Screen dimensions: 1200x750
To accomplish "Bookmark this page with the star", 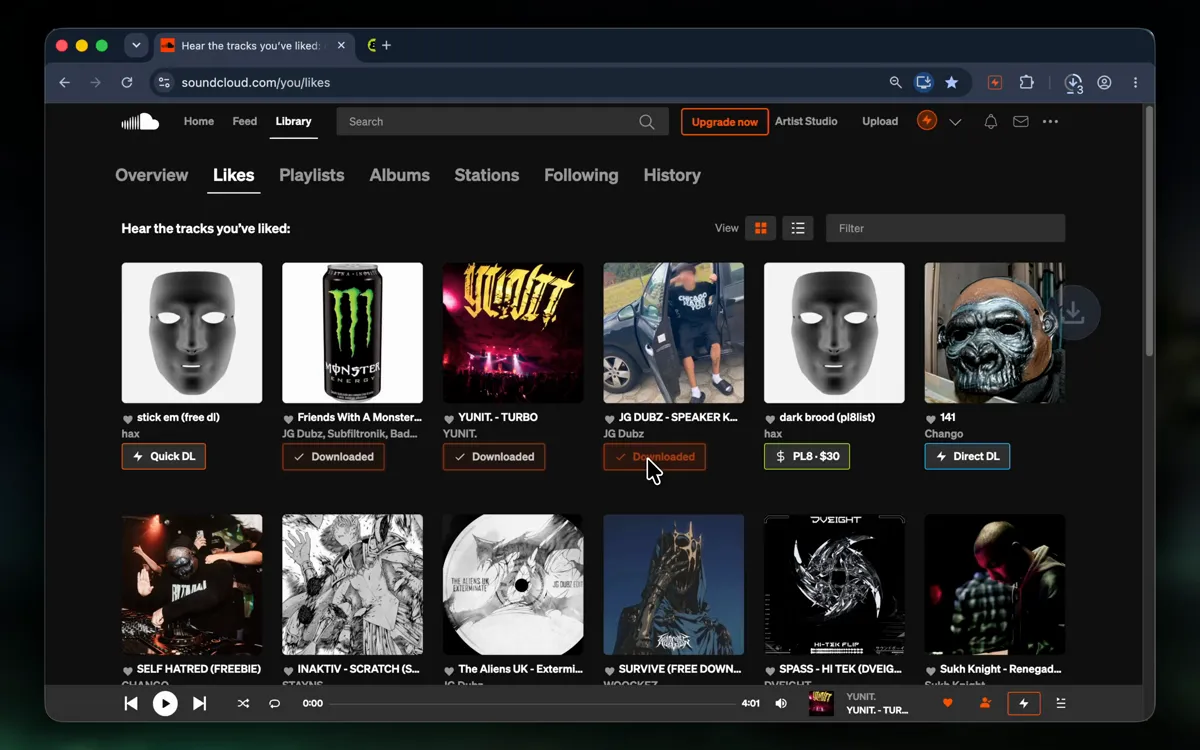I will pyautogui.click(x=952, y=83).
